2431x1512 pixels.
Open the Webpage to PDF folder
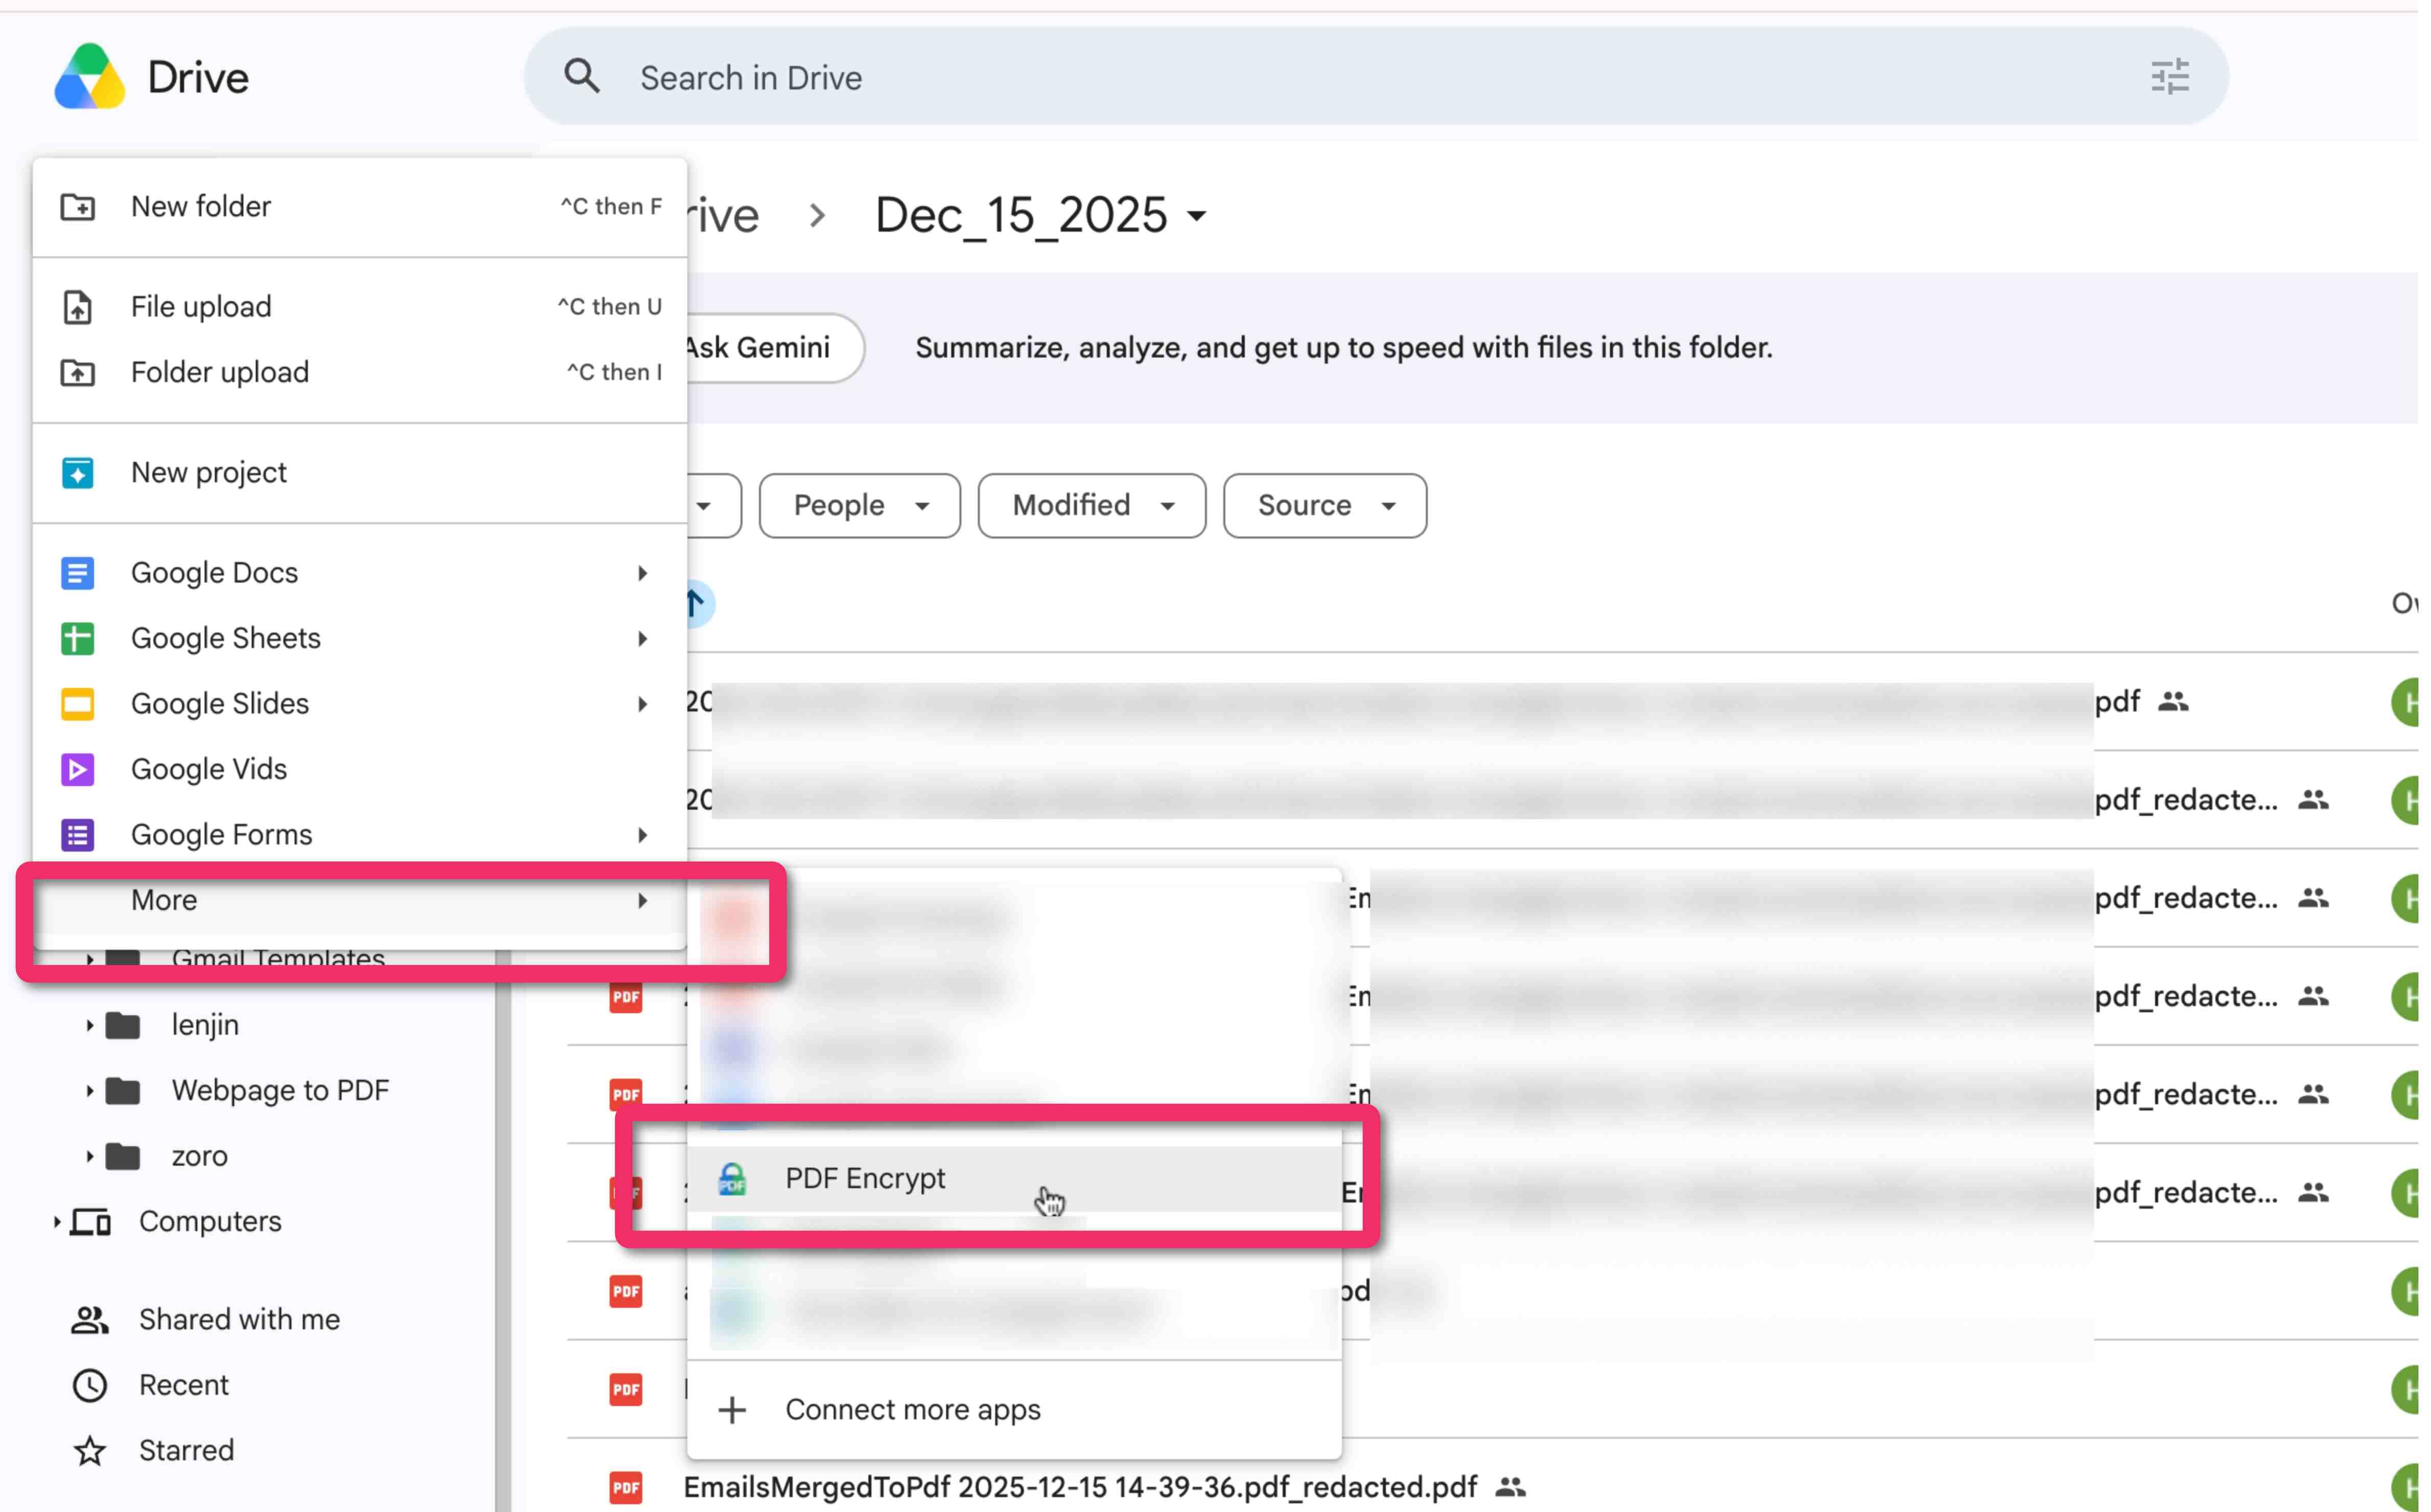tap(281, 1091)
